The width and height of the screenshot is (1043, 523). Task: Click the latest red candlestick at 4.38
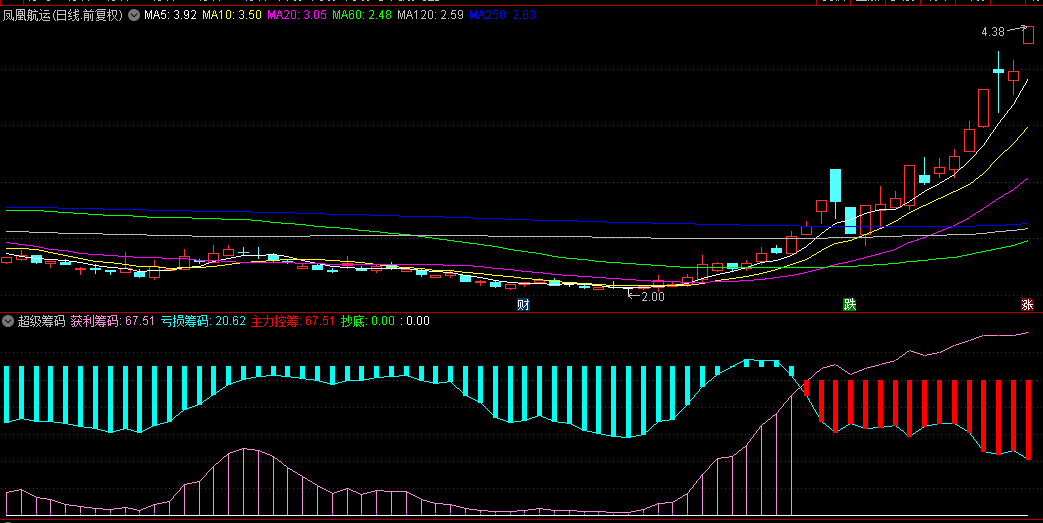(x=1027, y=36)
